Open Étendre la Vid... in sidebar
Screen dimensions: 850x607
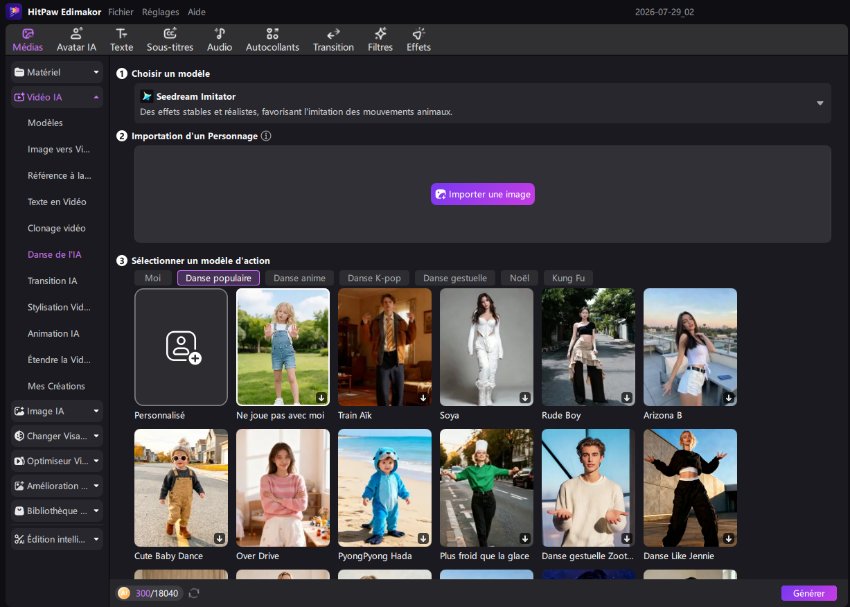point(59,360)
